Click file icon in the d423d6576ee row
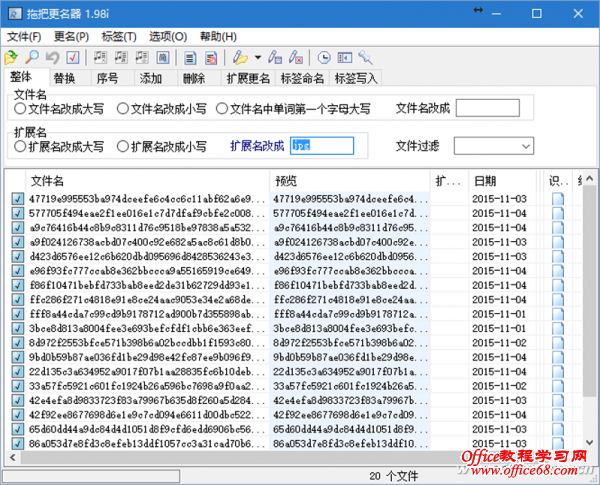 [x=558, y=256]
